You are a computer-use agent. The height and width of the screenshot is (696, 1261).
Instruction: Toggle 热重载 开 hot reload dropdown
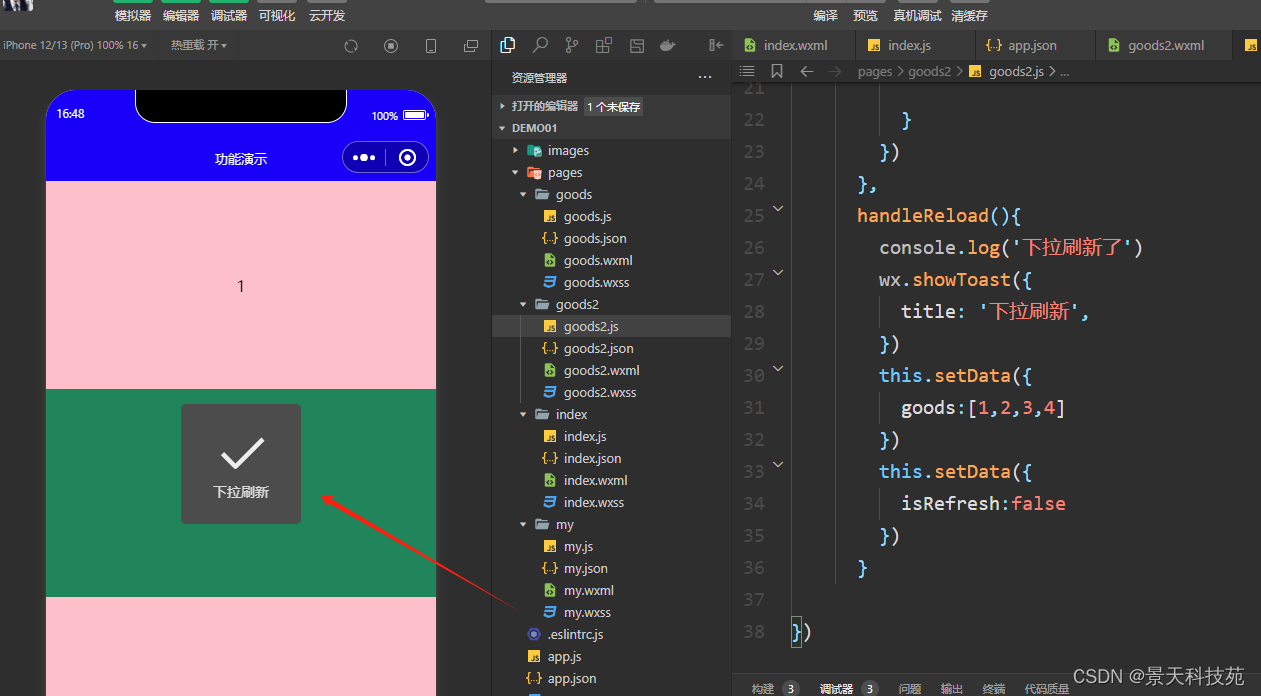[x=198, y=45]
